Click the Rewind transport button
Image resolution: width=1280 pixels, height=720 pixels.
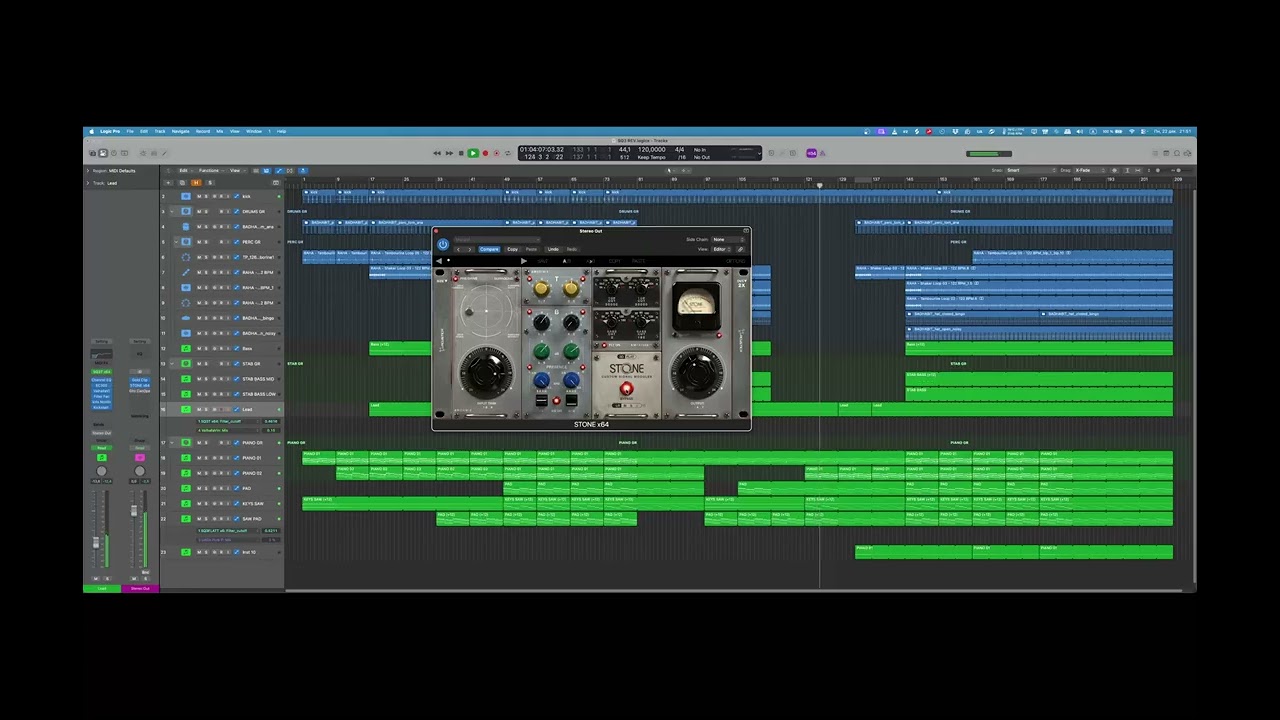coord(437,153)
